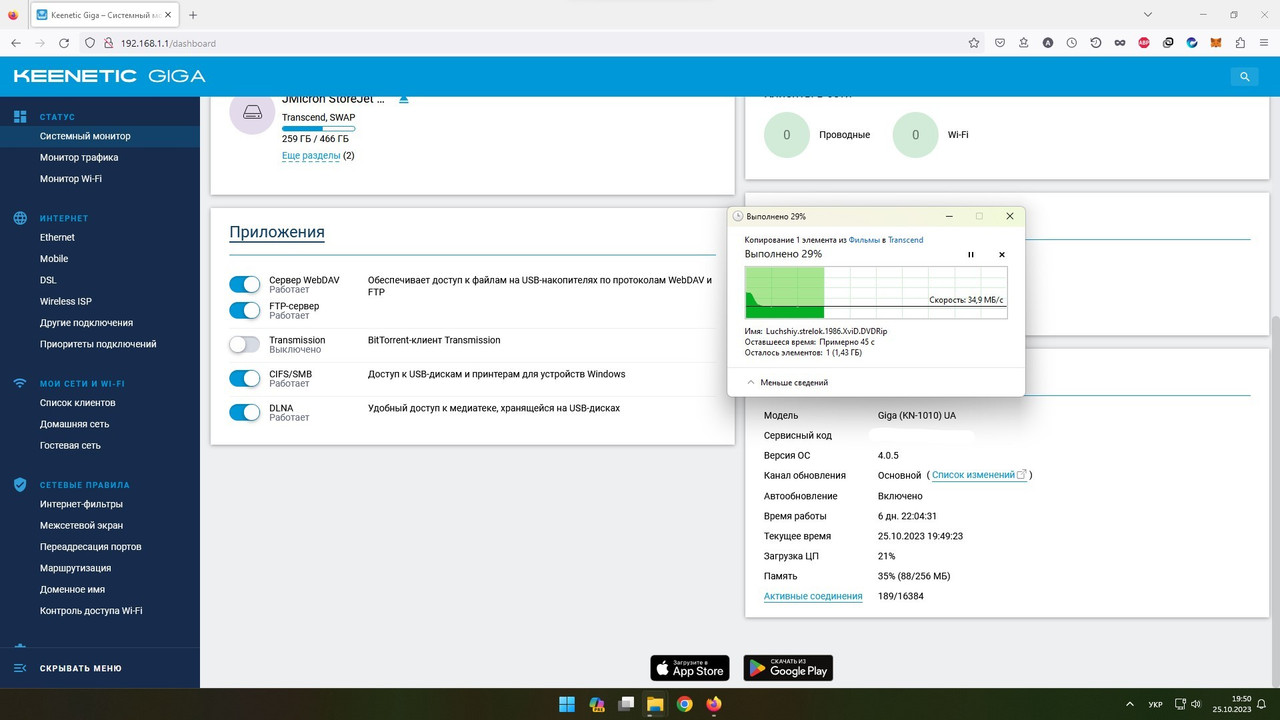
Task: Click the browser history clock icon
Action: click(1072, 43)
